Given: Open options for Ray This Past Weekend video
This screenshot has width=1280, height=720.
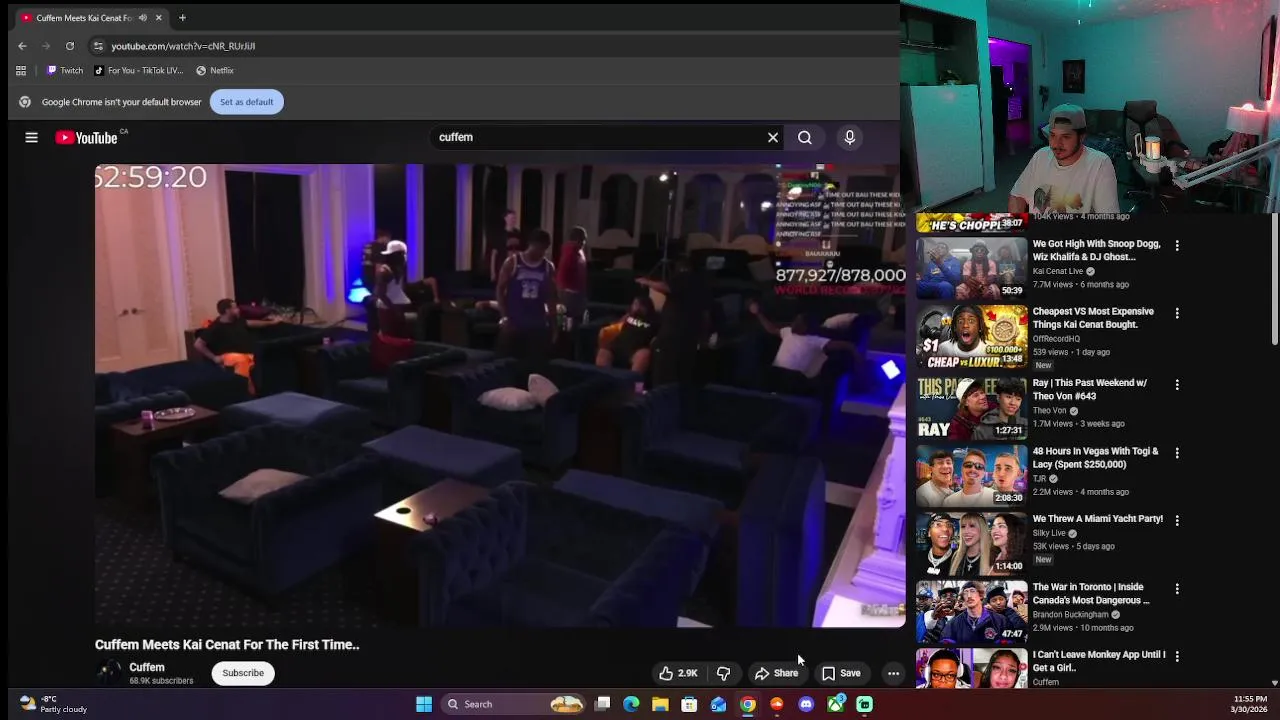Looking at the screenshot, I should pos(1177,384).
